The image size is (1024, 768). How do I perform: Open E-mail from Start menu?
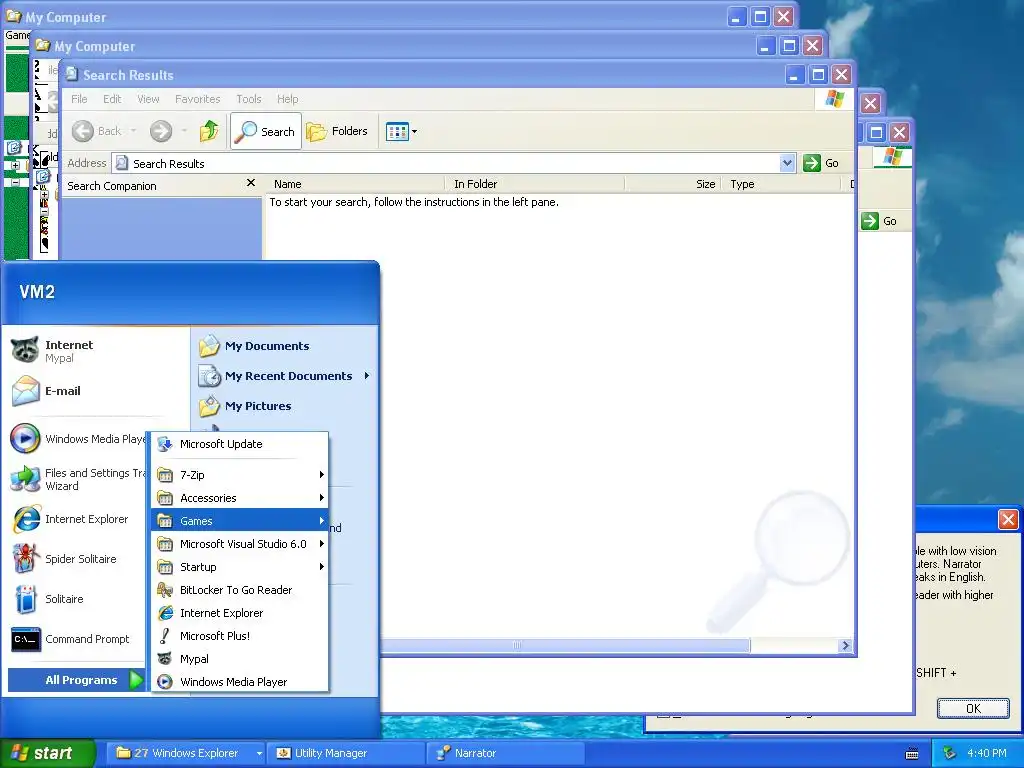[46, 391]
